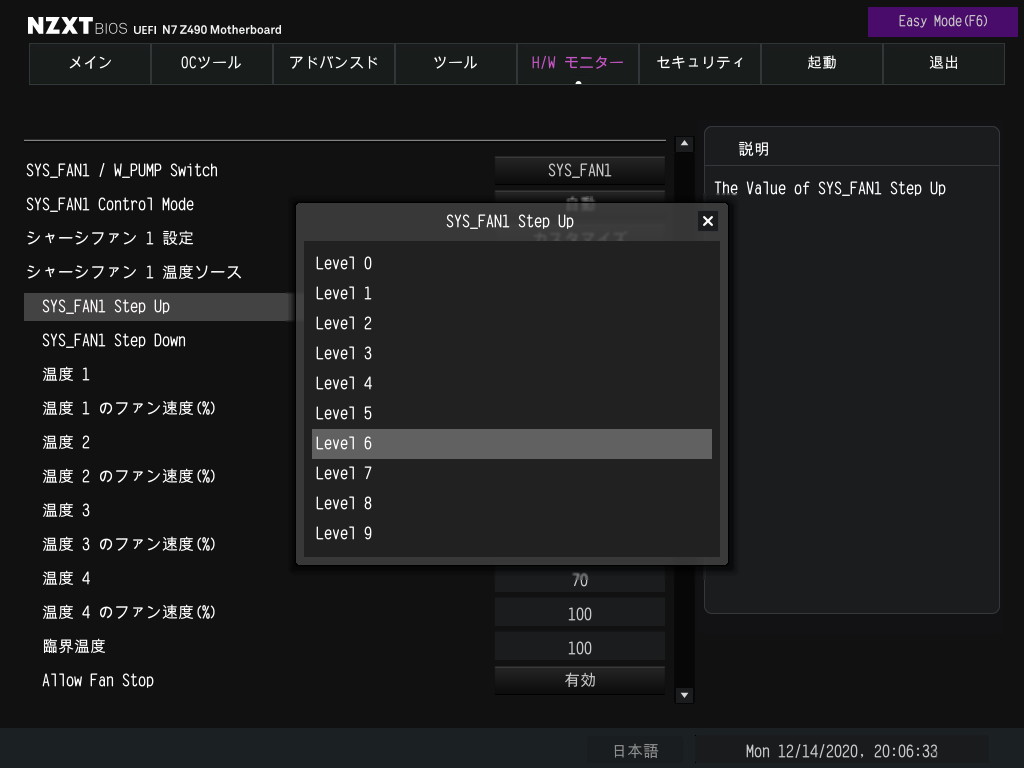The height and width of the screenshot is (768, 1024).
Task: Click scrollbar up arrow
Action: click(x=684, y=144)
